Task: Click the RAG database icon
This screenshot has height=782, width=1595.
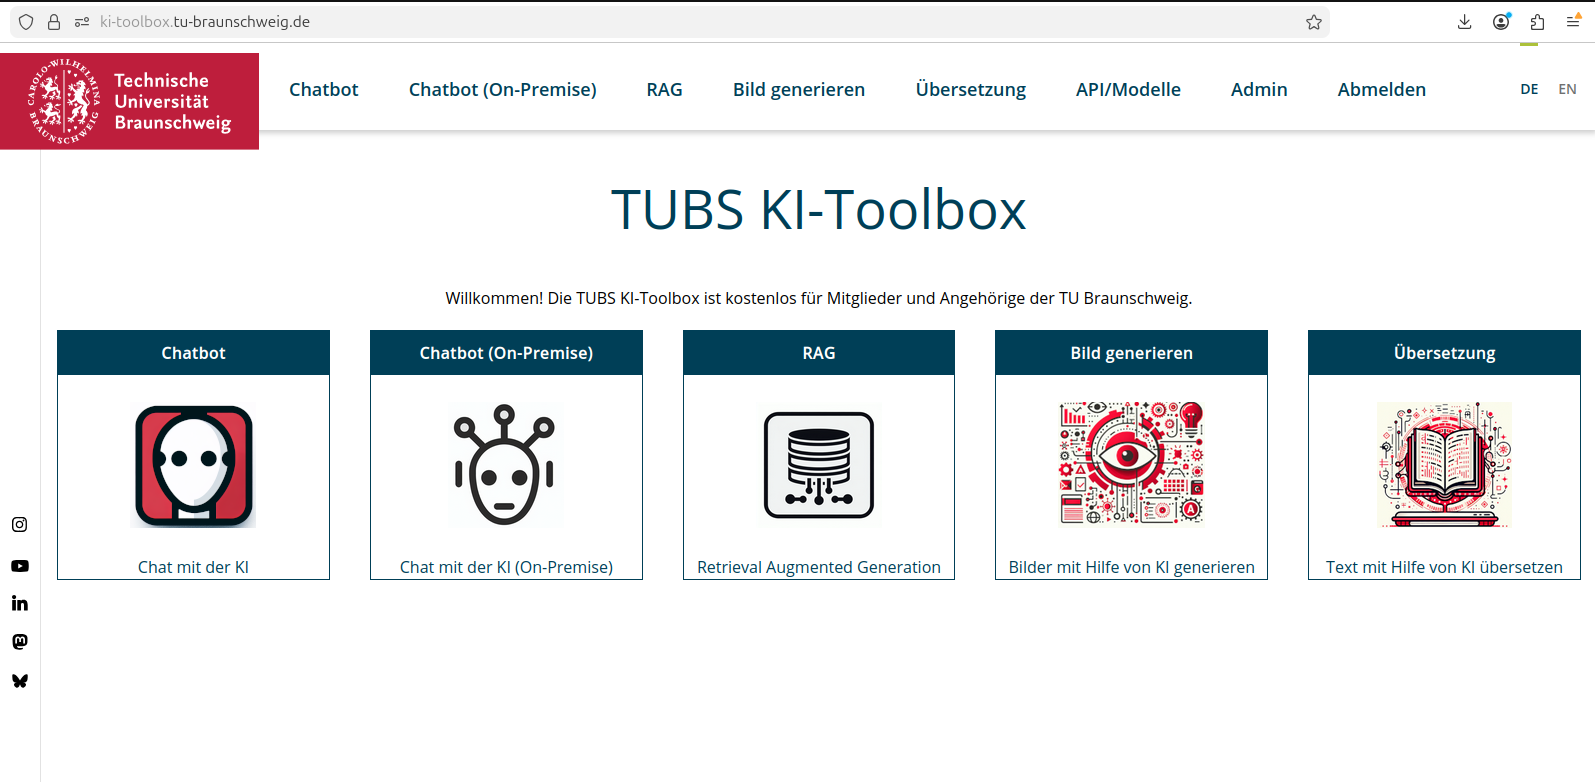Action: coord(818,466)
